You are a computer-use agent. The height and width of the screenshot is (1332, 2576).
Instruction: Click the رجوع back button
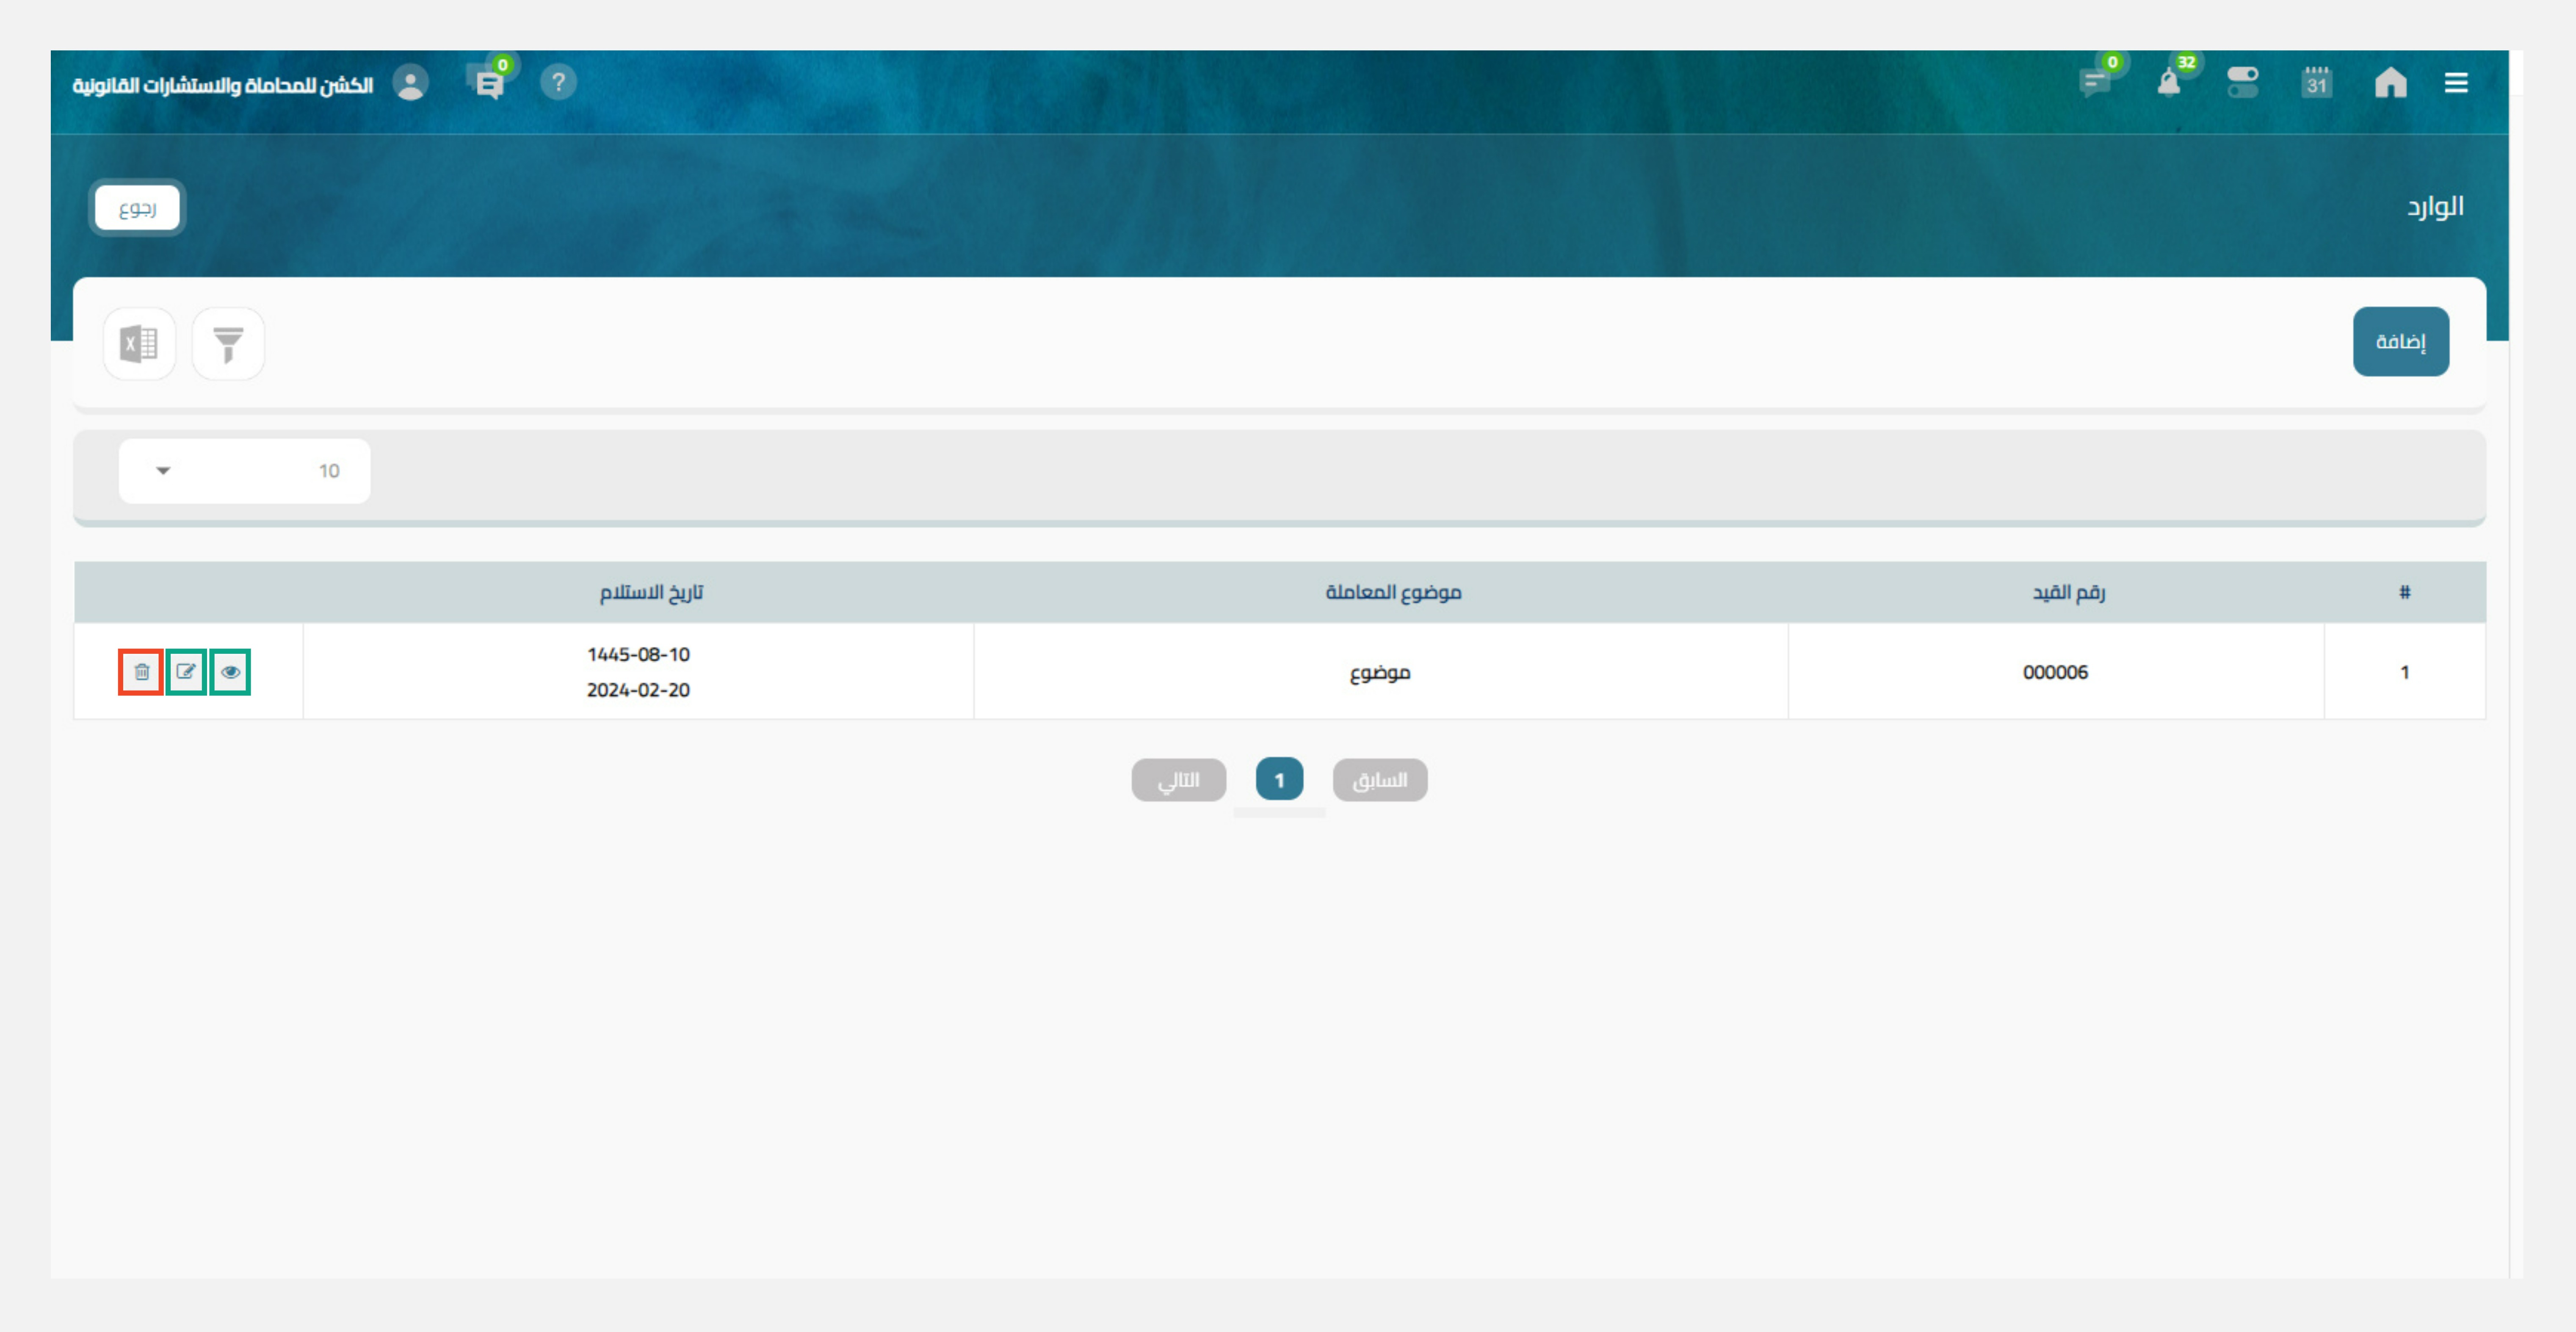tap(137, 208)
